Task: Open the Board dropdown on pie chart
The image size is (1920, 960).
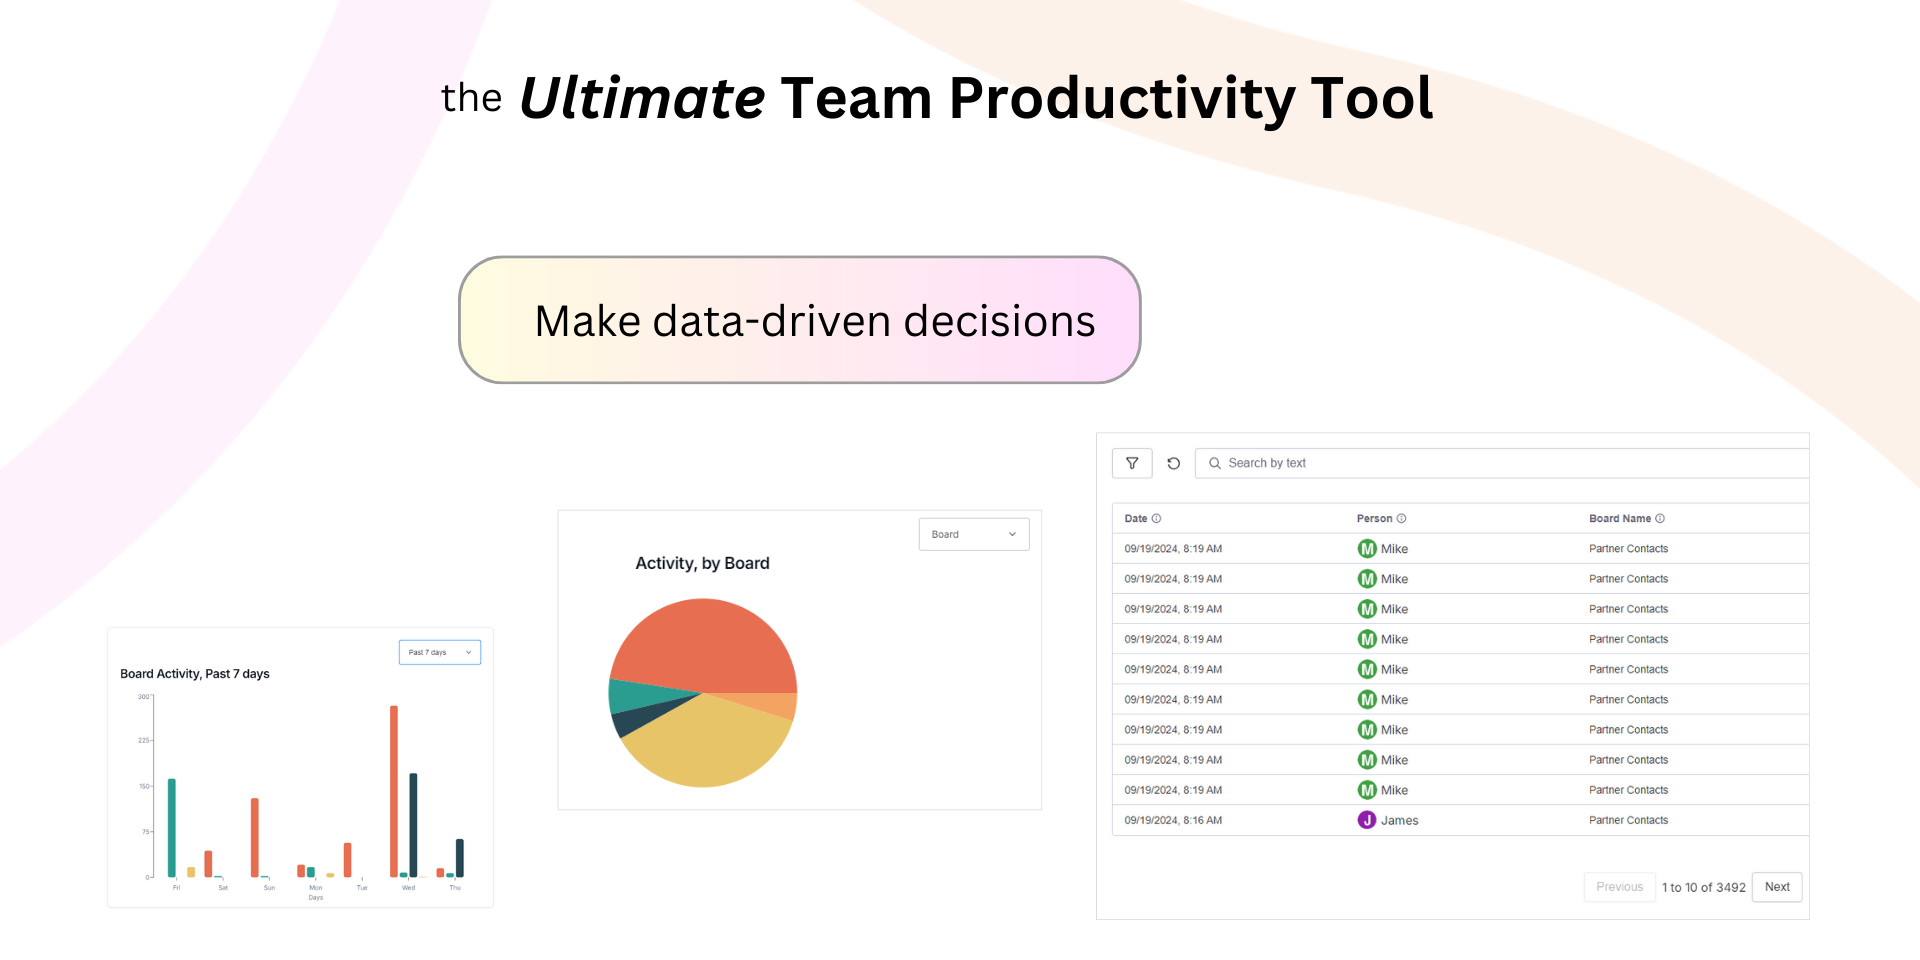Action: pos(973,534)
